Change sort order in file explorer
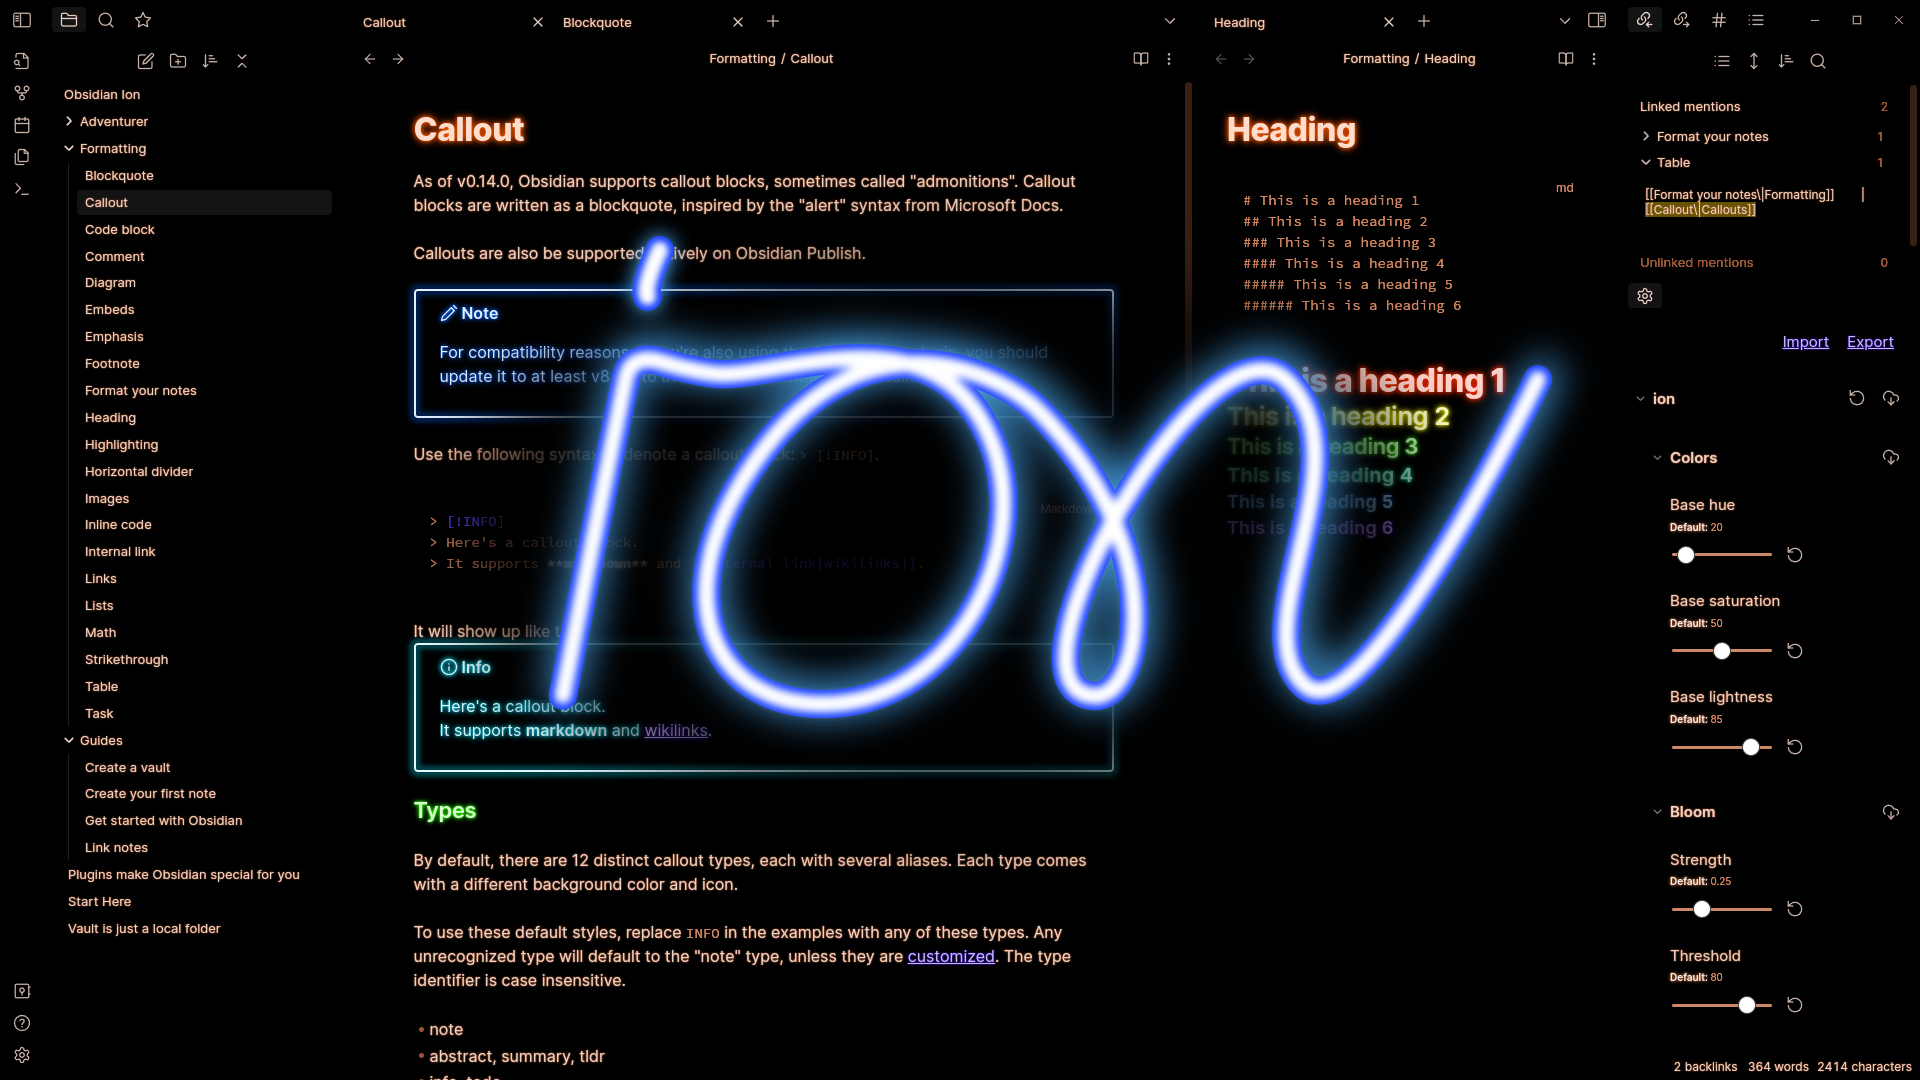 [x=210, y=61]
